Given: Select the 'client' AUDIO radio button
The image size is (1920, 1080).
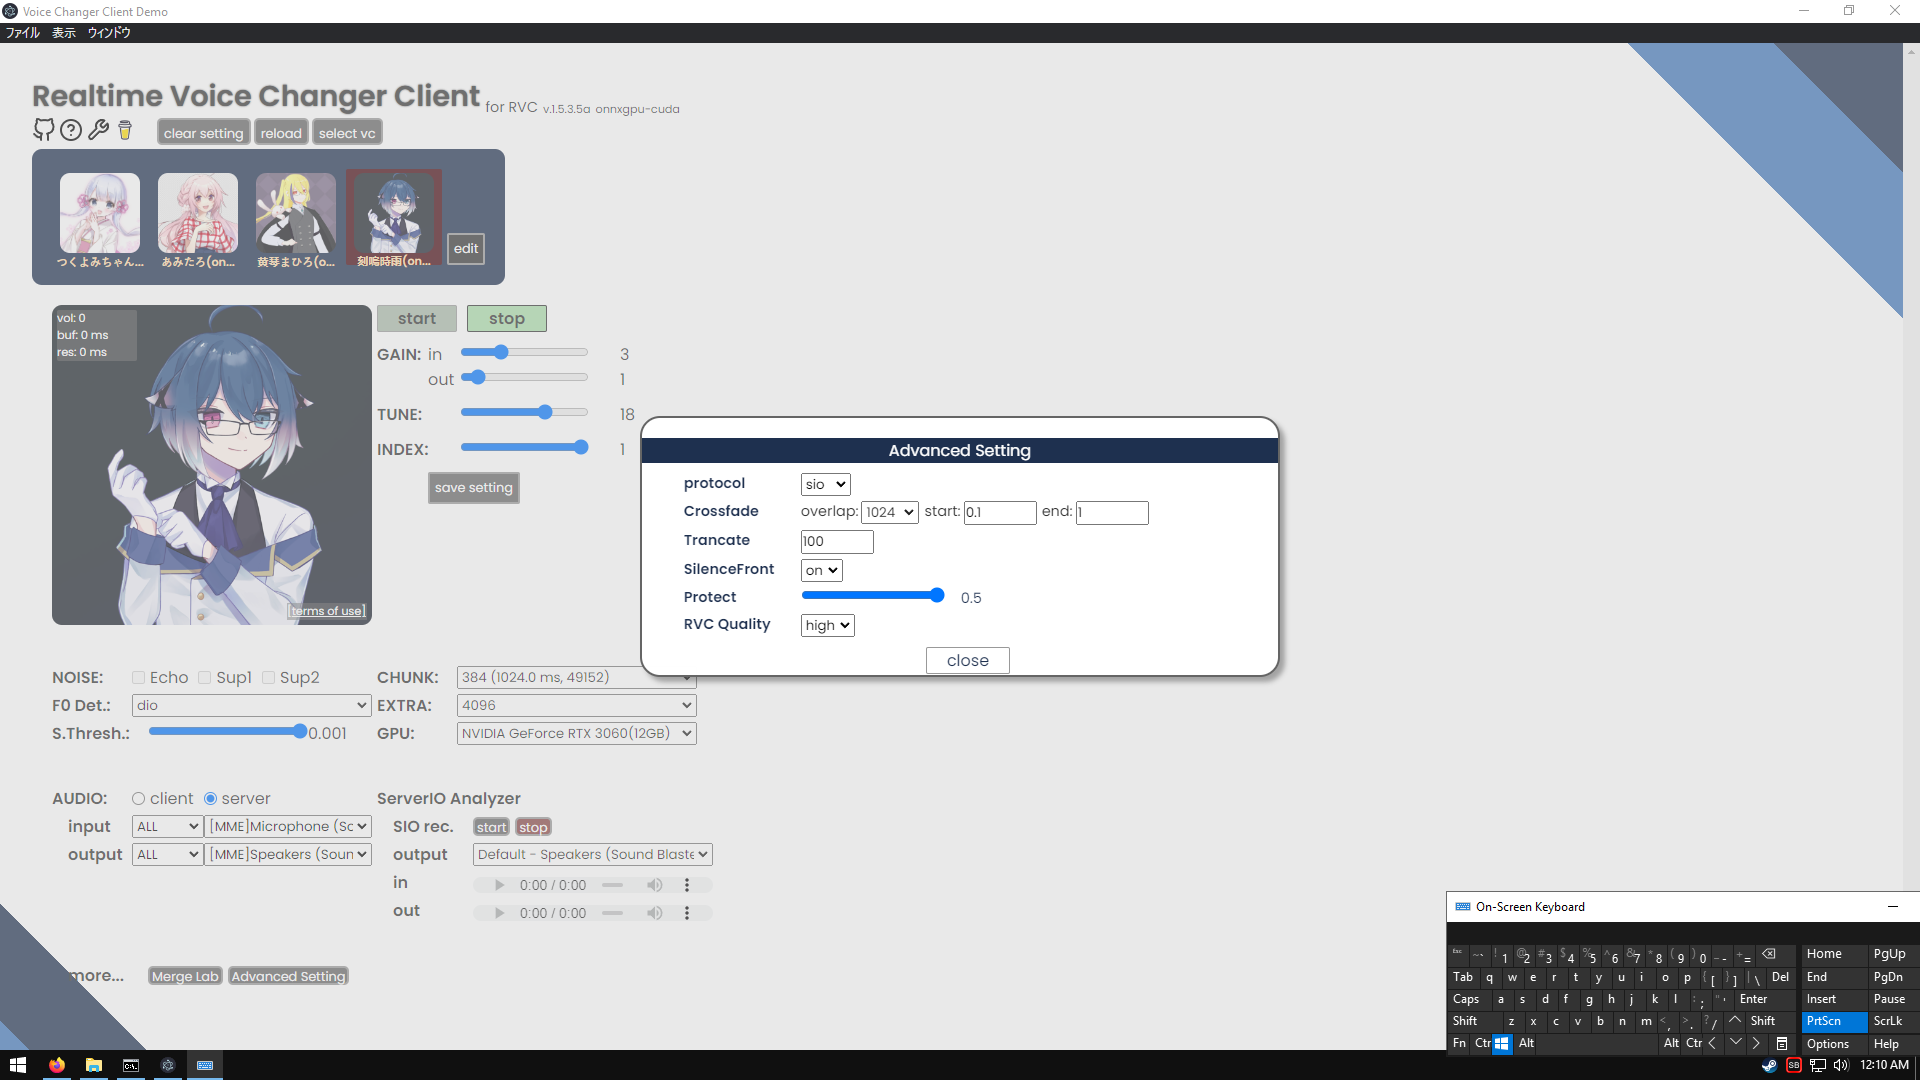Looking at the screenshot, I should tap(138, 798).
